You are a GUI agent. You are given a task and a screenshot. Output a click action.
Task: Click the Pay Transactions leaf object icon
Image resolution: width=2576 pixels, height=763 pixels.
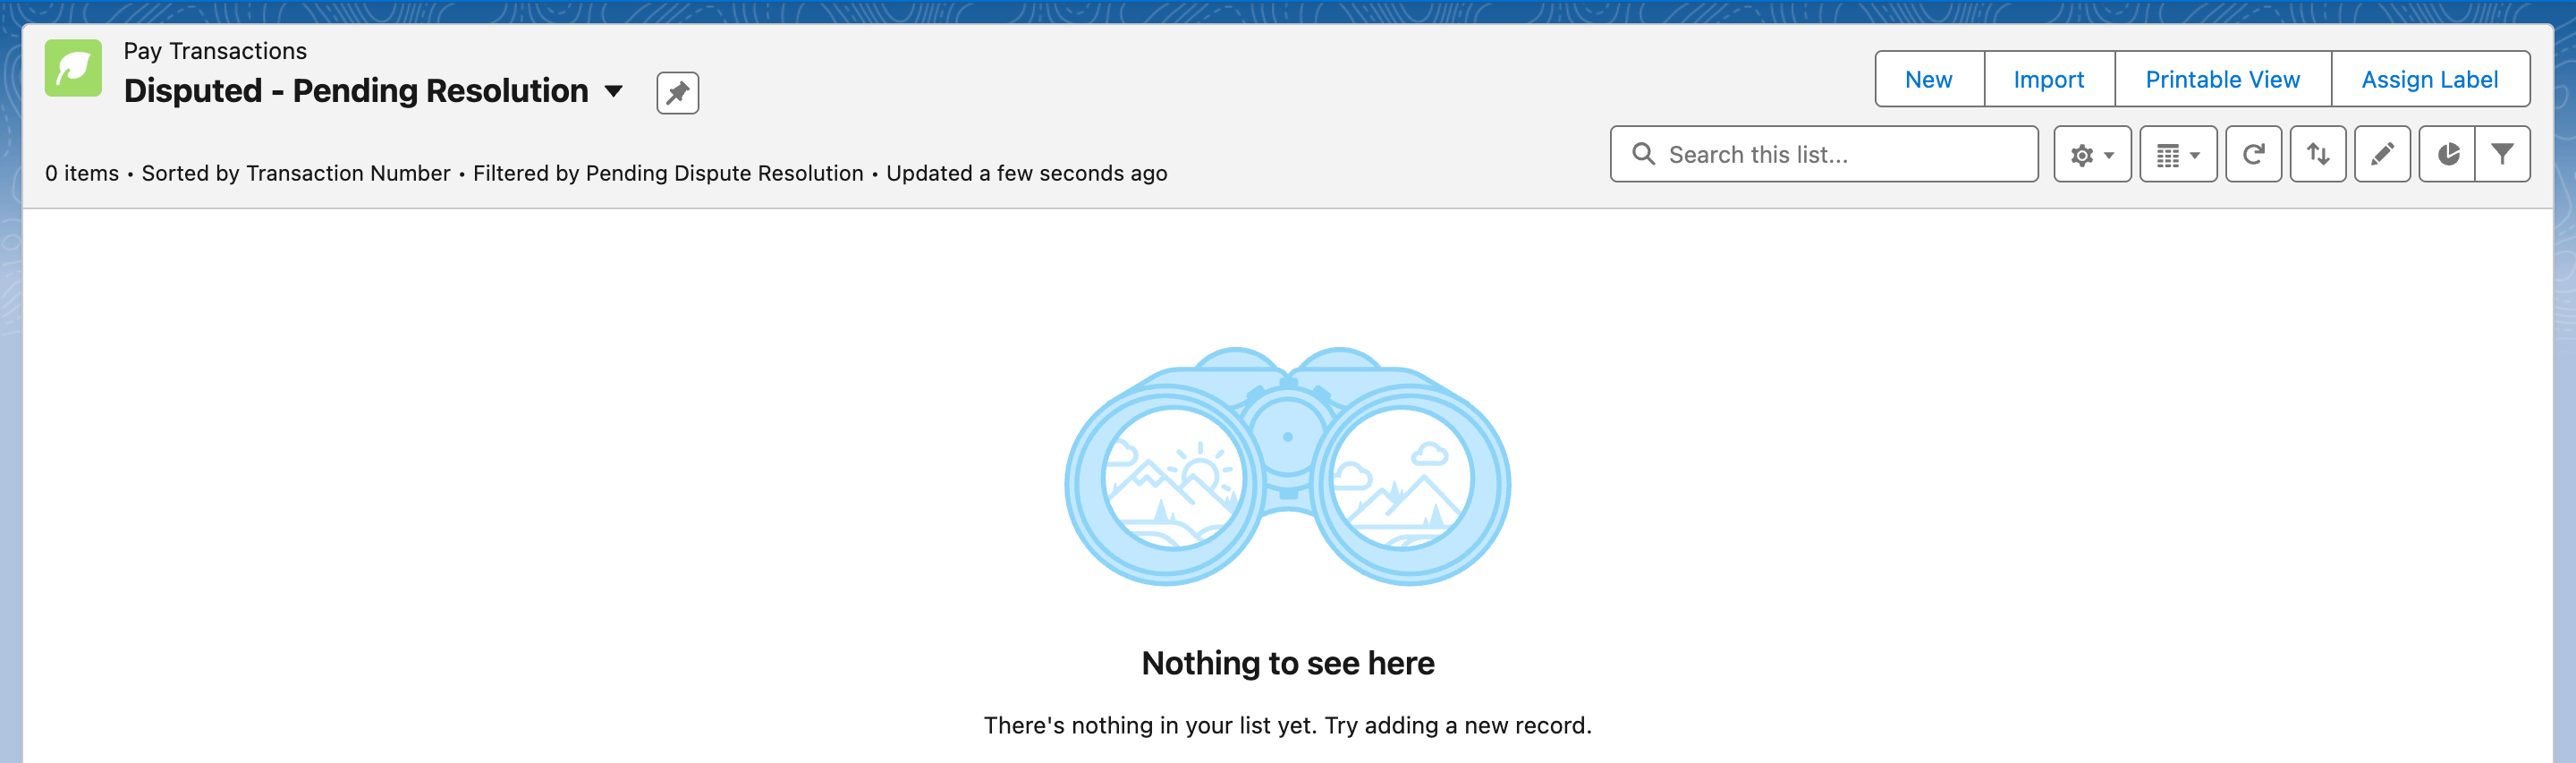[73, 68]
